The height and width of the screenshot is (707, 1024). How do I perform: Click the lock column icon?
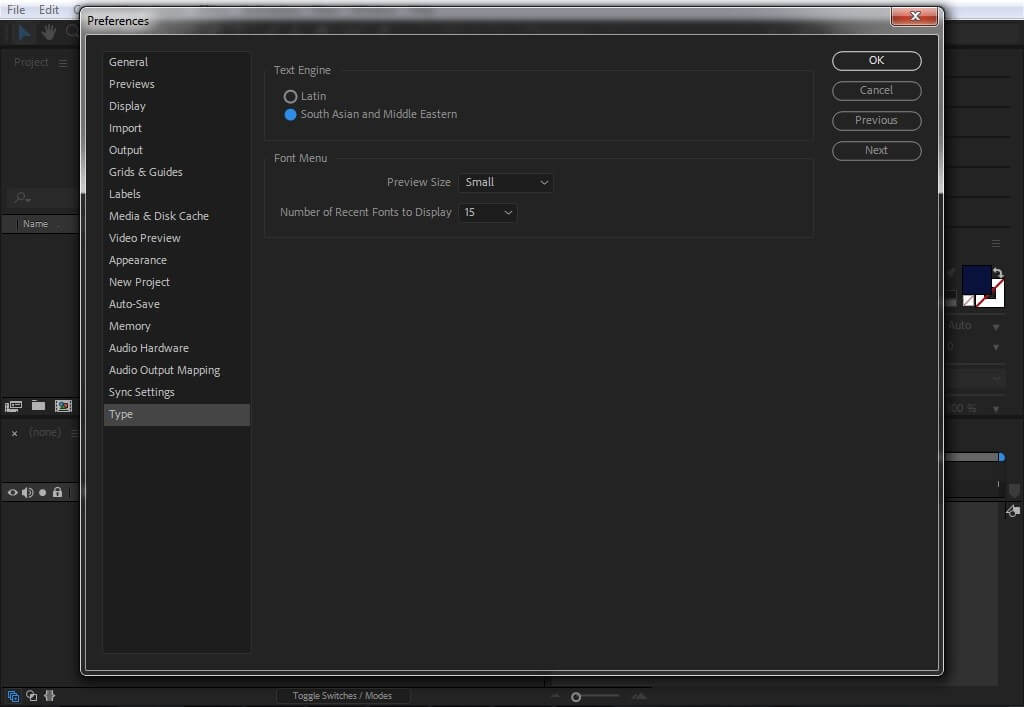(x=57, y=492)
